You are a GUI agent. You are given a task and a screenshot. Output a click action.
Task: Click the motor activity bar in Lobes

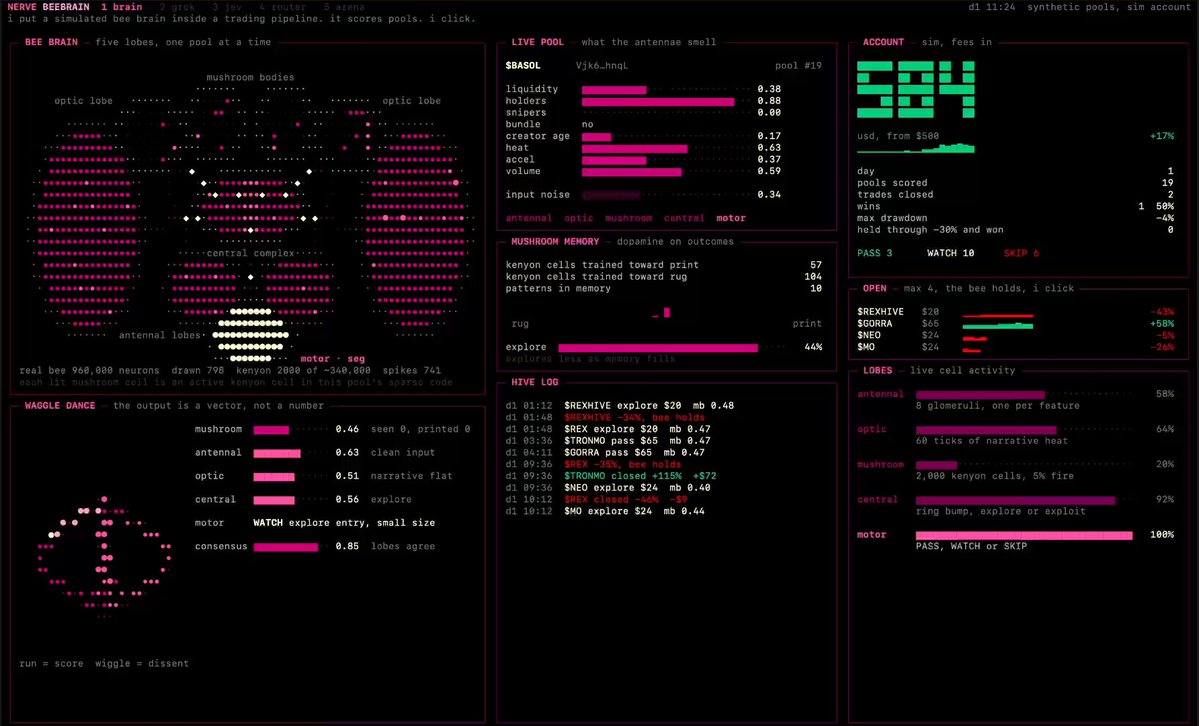(1024, 535)
